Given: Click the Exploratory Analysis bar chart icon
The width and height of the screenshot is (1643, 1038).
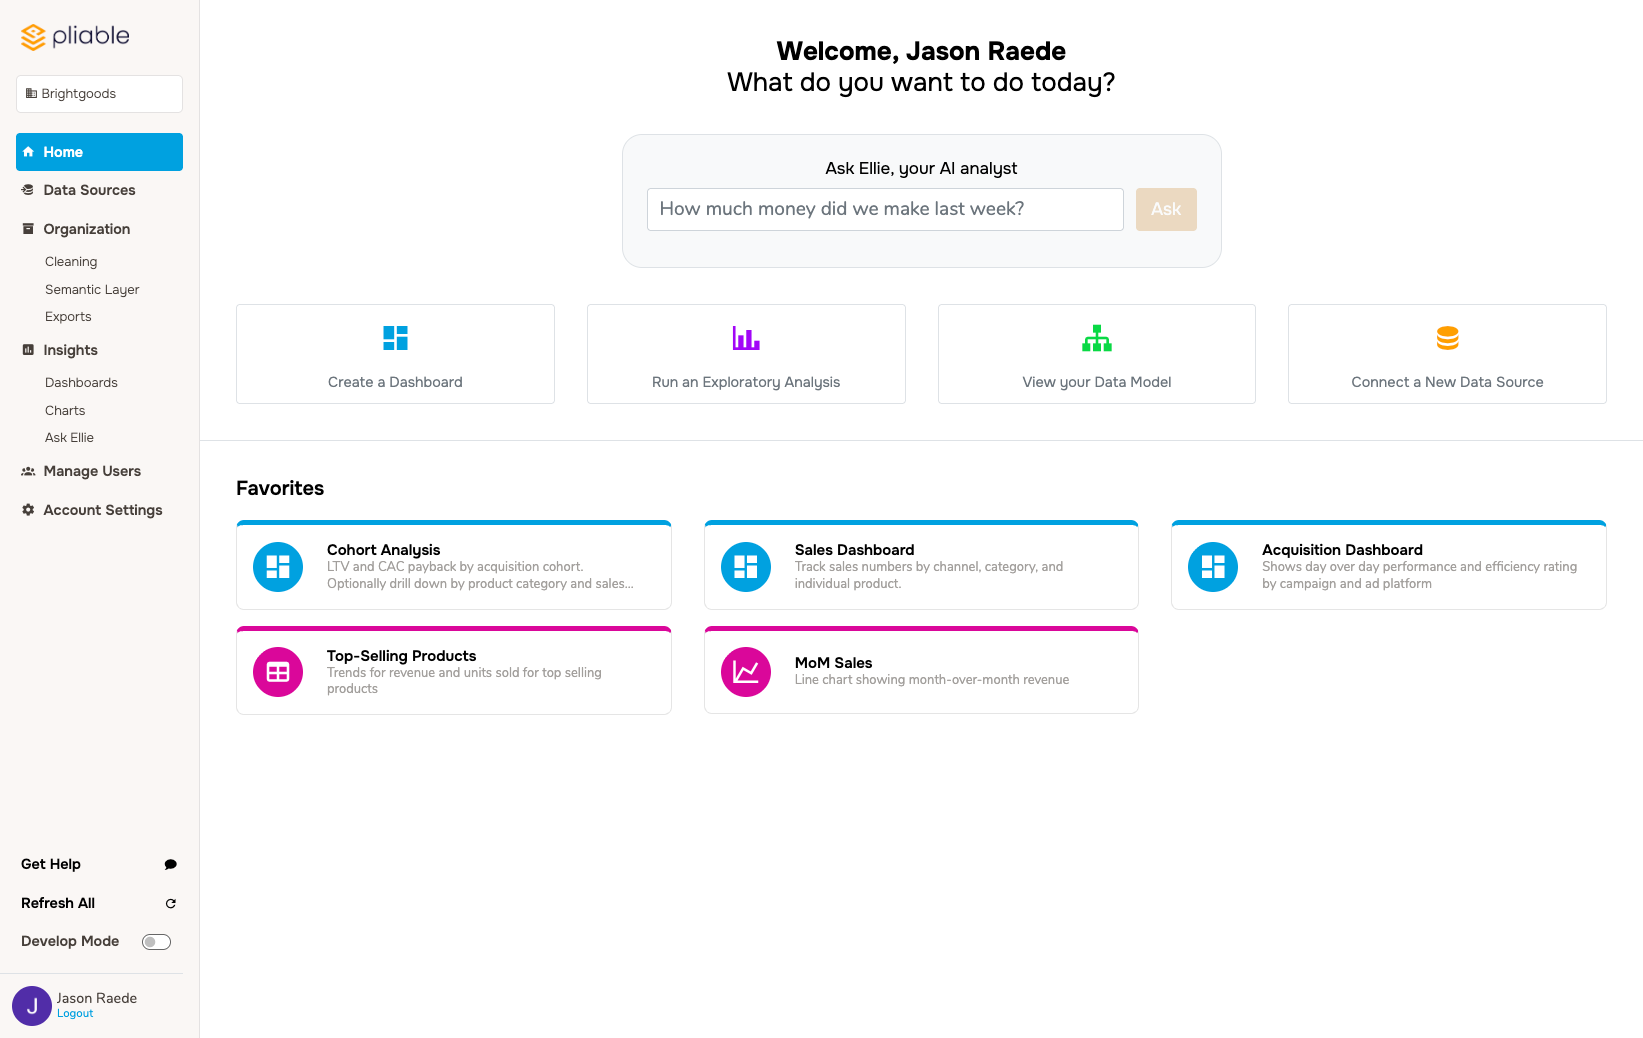Looking at the screenshot, I should point(746,338).
